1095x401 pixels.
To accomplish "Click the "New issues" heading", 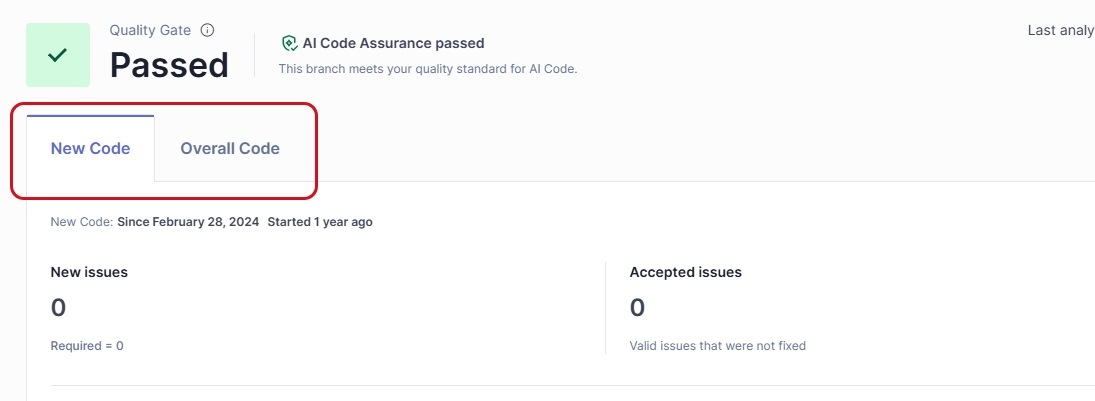I will point(89,272).
